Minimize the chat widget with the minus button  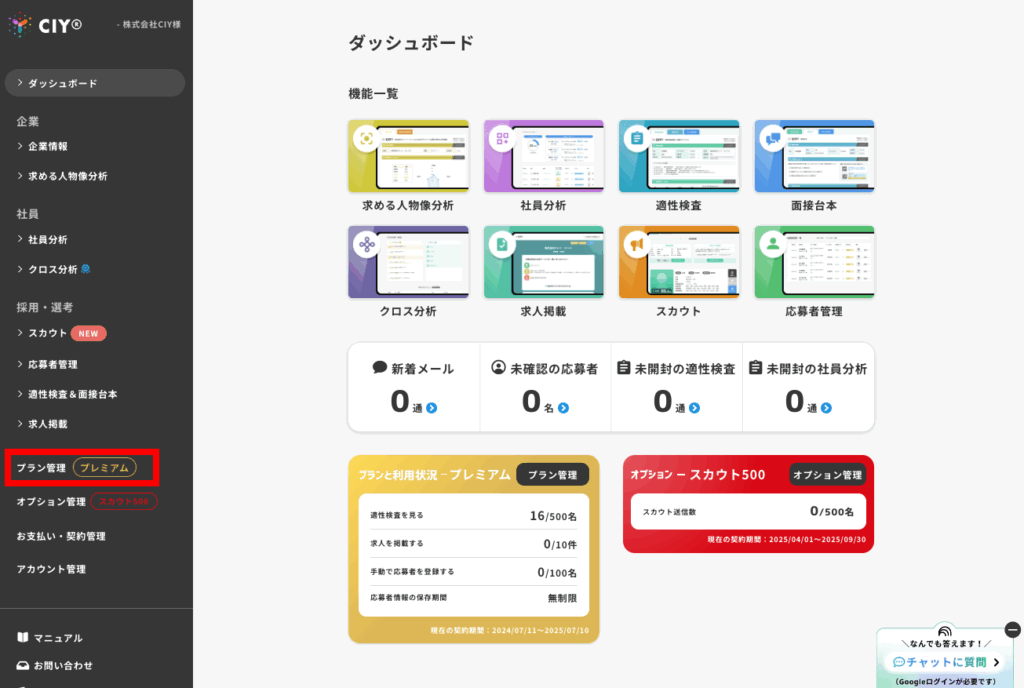(x=1012, y=630)
